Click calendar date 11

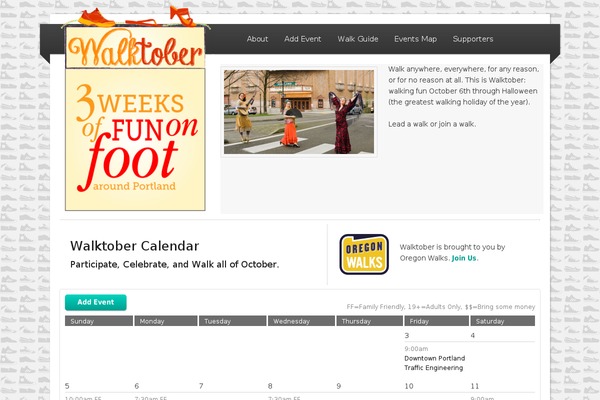[474, 386]
